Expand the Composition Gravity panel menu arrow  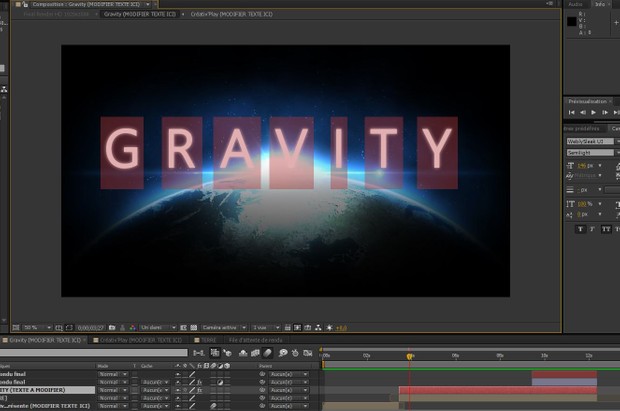click(x=148, y=4)
